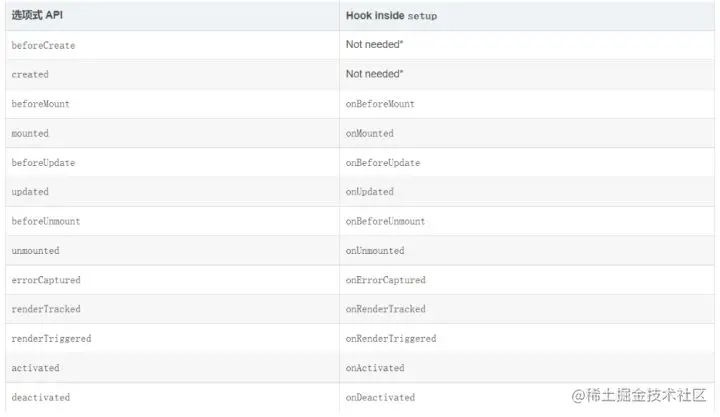Select the first Not needed cell
This screenshot has height=417, width=720.
[x=527, y=45]
